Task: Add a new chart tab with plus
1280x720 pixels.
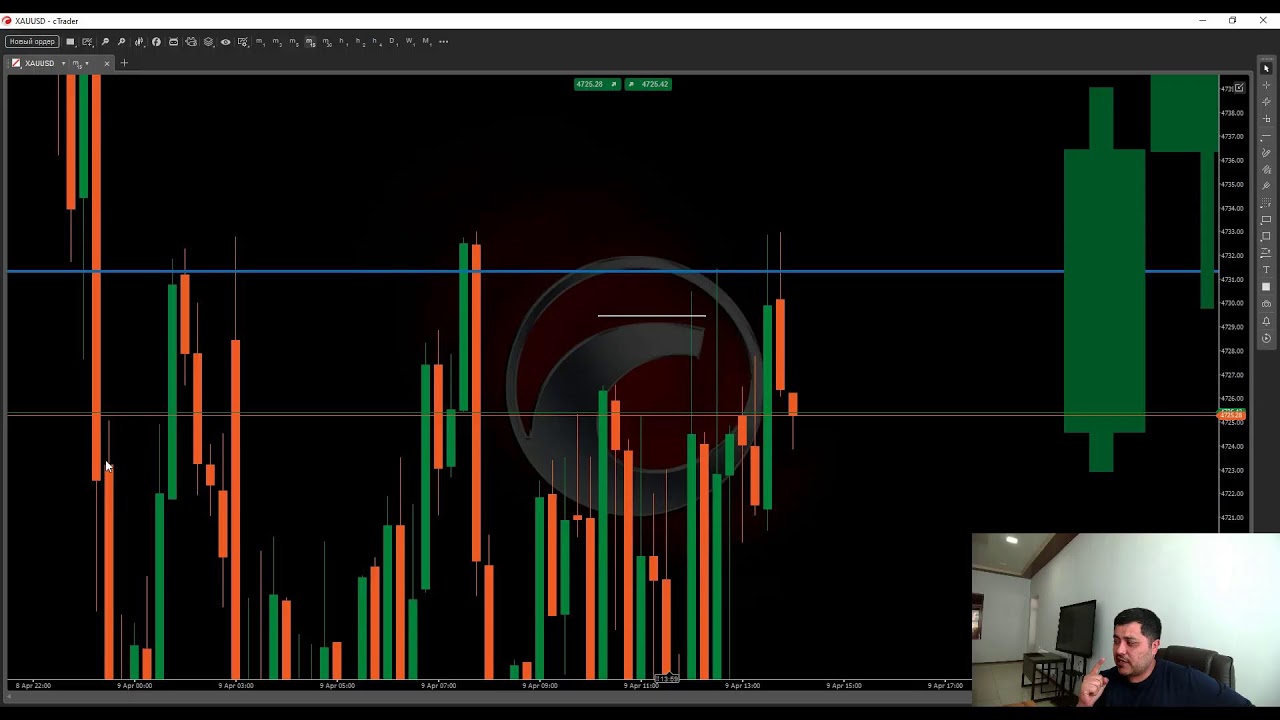Action: click(x=124, y=63)
